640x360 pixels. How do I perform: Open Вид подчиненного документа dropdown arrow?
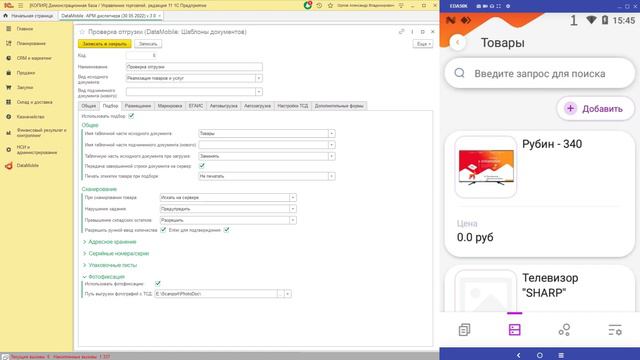coord(258,92)
